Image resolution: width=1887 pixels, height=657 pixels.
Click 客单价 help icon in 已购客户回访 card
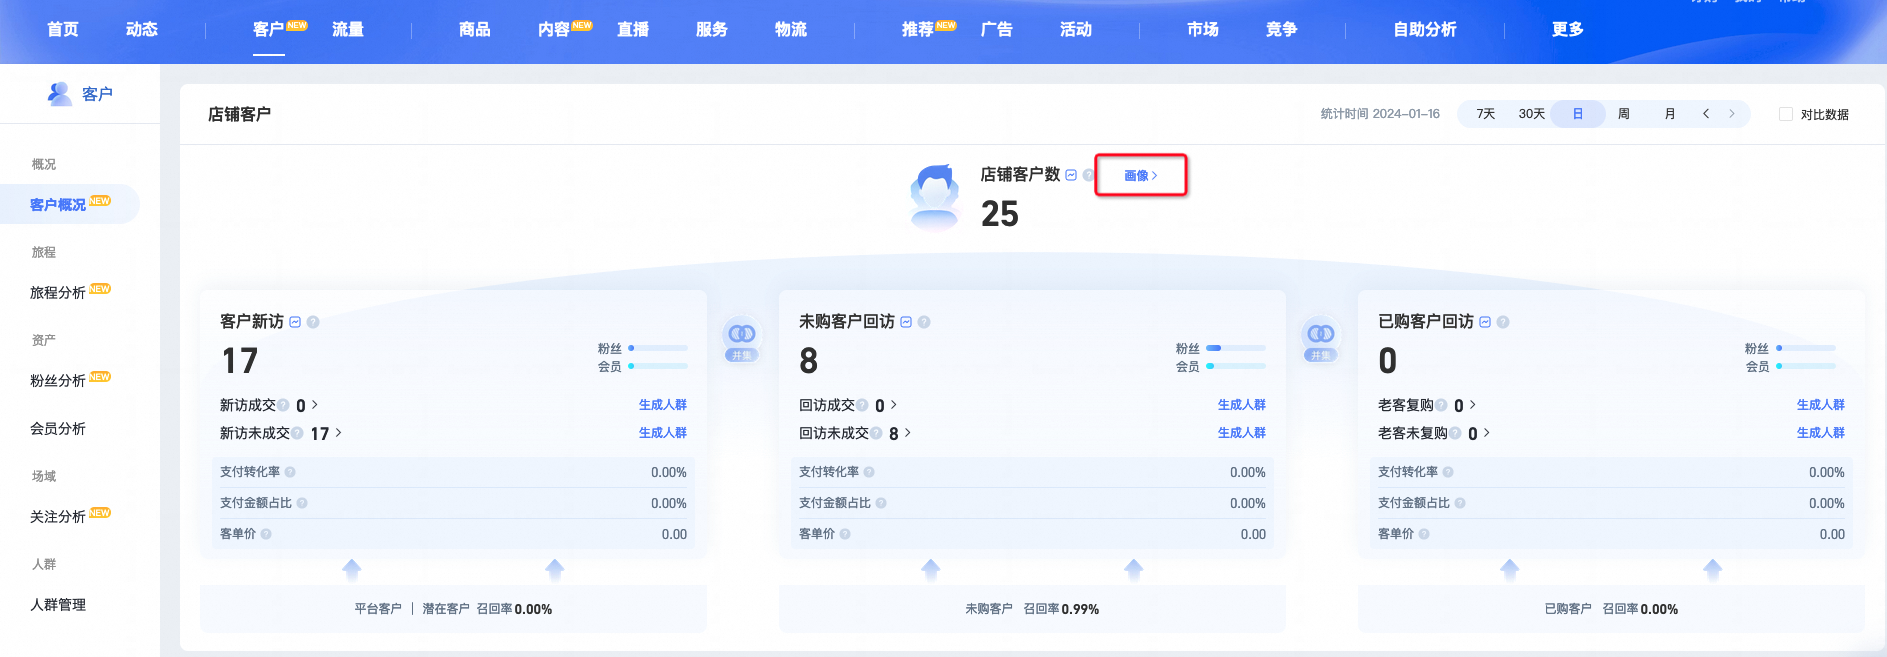coord(1424,534)
